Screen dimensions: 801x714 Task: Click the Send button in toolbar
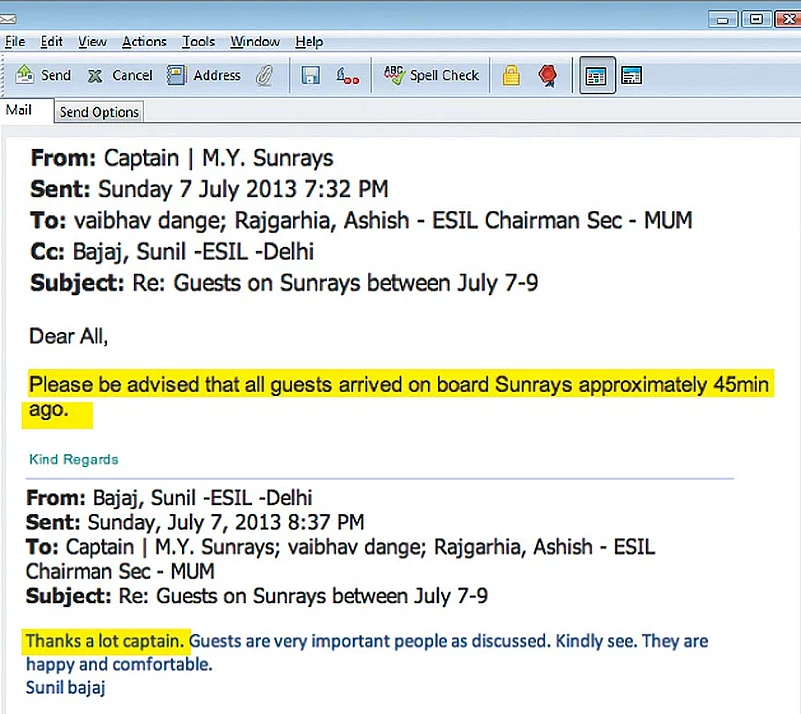(43, 75)
